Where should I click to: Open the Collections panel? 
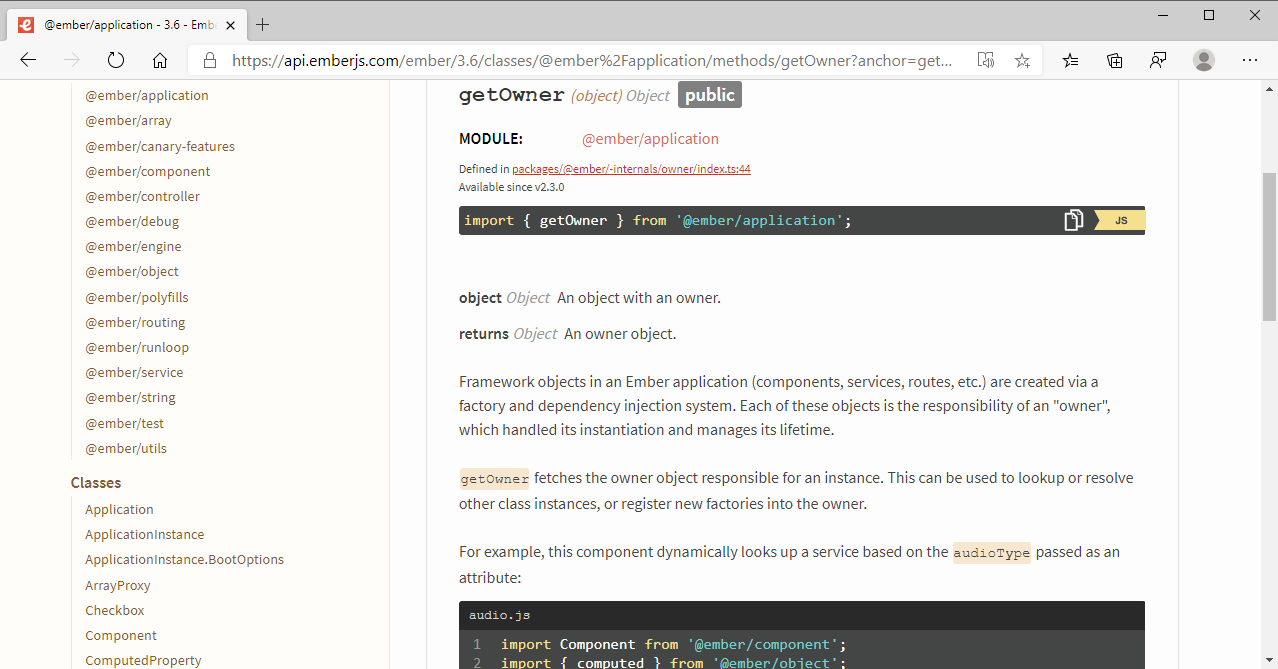point(1115,60)
